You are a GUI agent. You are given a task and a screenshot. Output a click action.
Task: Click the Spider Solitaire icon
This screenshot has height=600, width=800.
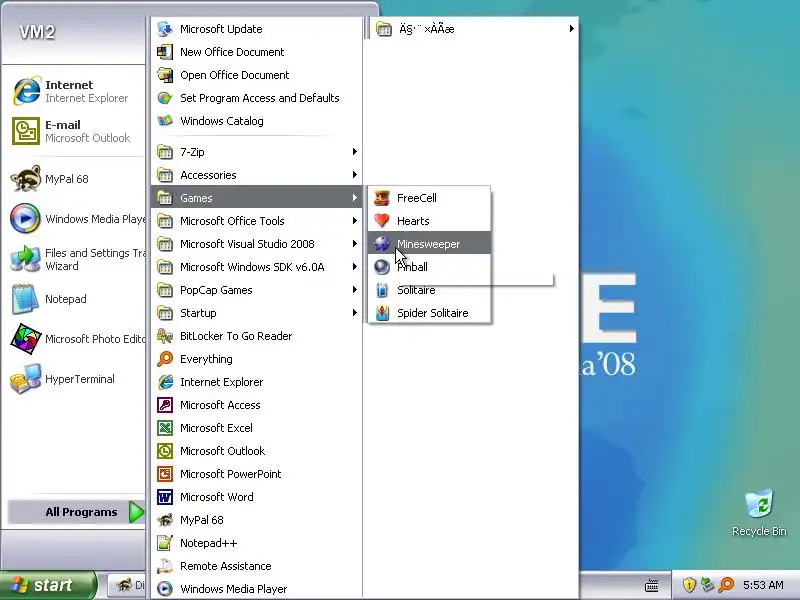pyautogui.click(x=382, y=313)
